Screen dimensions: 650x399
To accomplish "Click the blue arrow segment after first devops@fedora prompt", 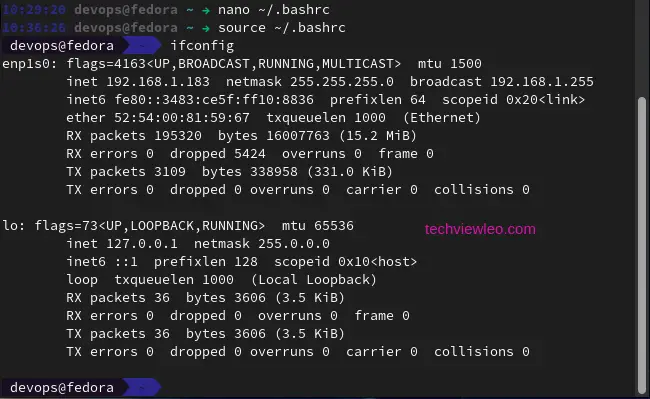I will (x=141, y=46).
